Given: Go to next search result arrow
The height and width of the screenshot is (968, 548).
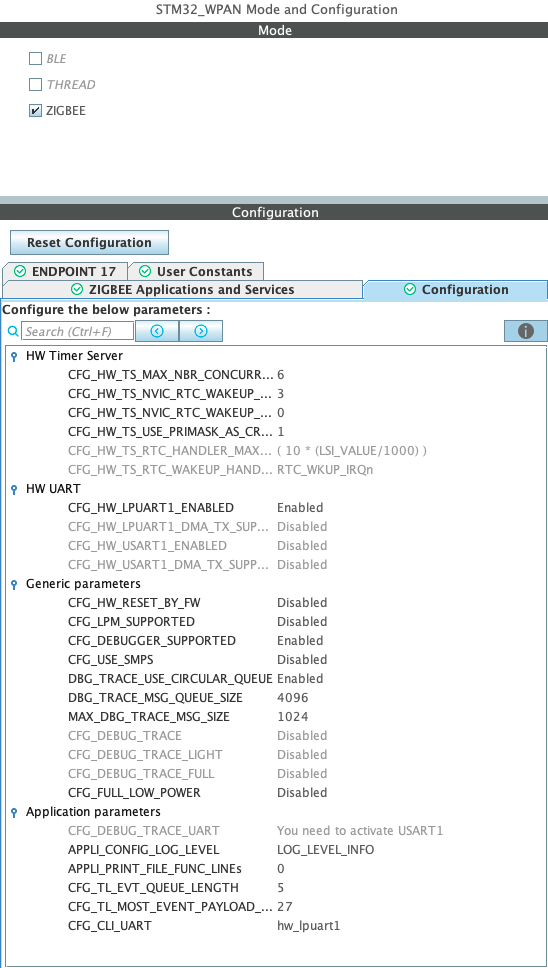Looking at the screenshot, I should (201, 332).
